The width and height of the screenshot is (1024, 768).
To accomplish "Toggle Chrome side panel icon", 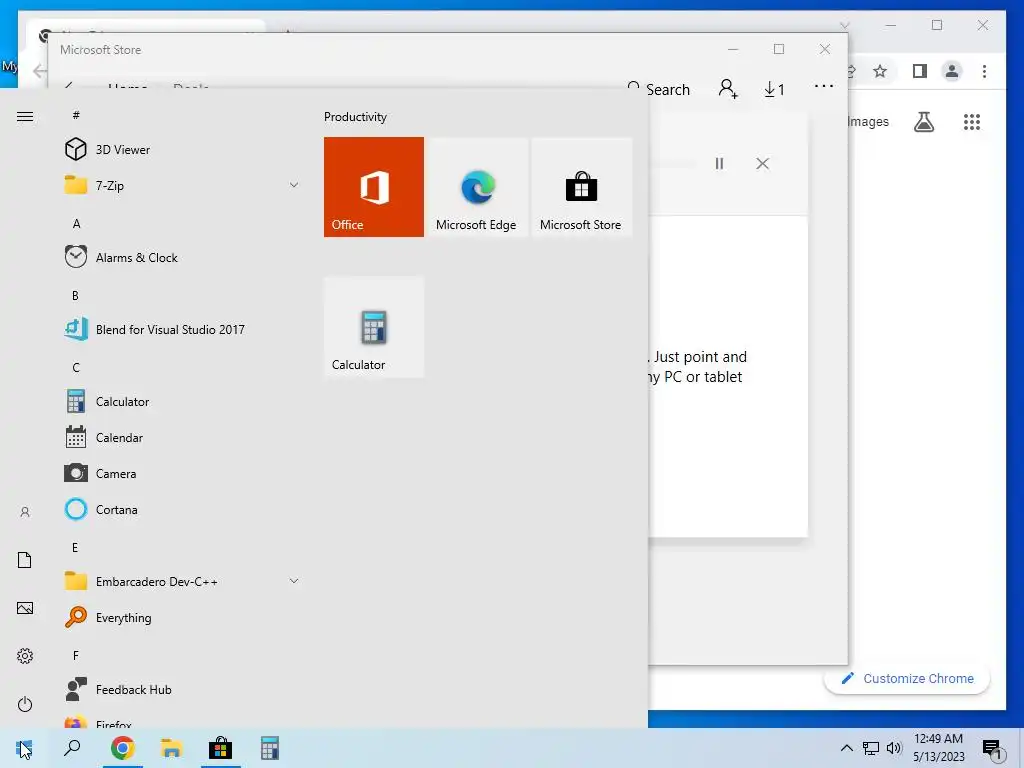I will (920, 71).
